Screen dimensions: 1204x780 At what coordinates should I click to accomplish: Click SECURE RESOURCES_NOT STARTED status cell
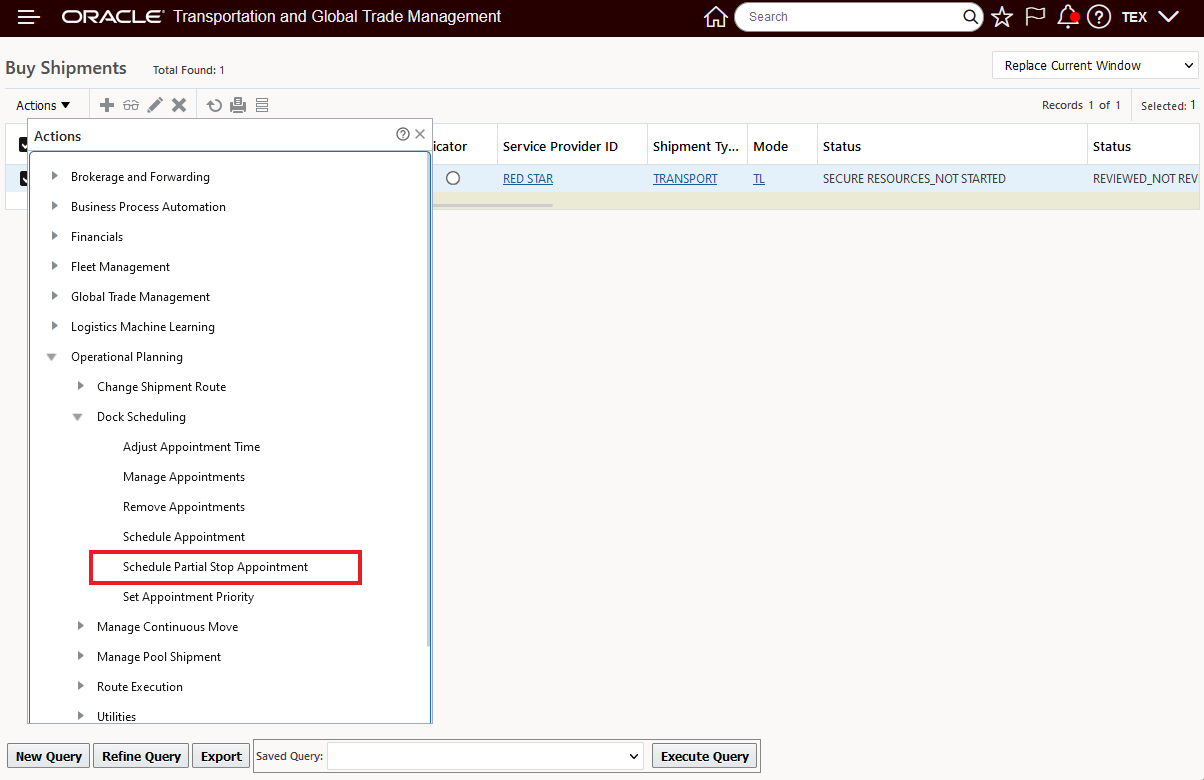click(914, 179)
